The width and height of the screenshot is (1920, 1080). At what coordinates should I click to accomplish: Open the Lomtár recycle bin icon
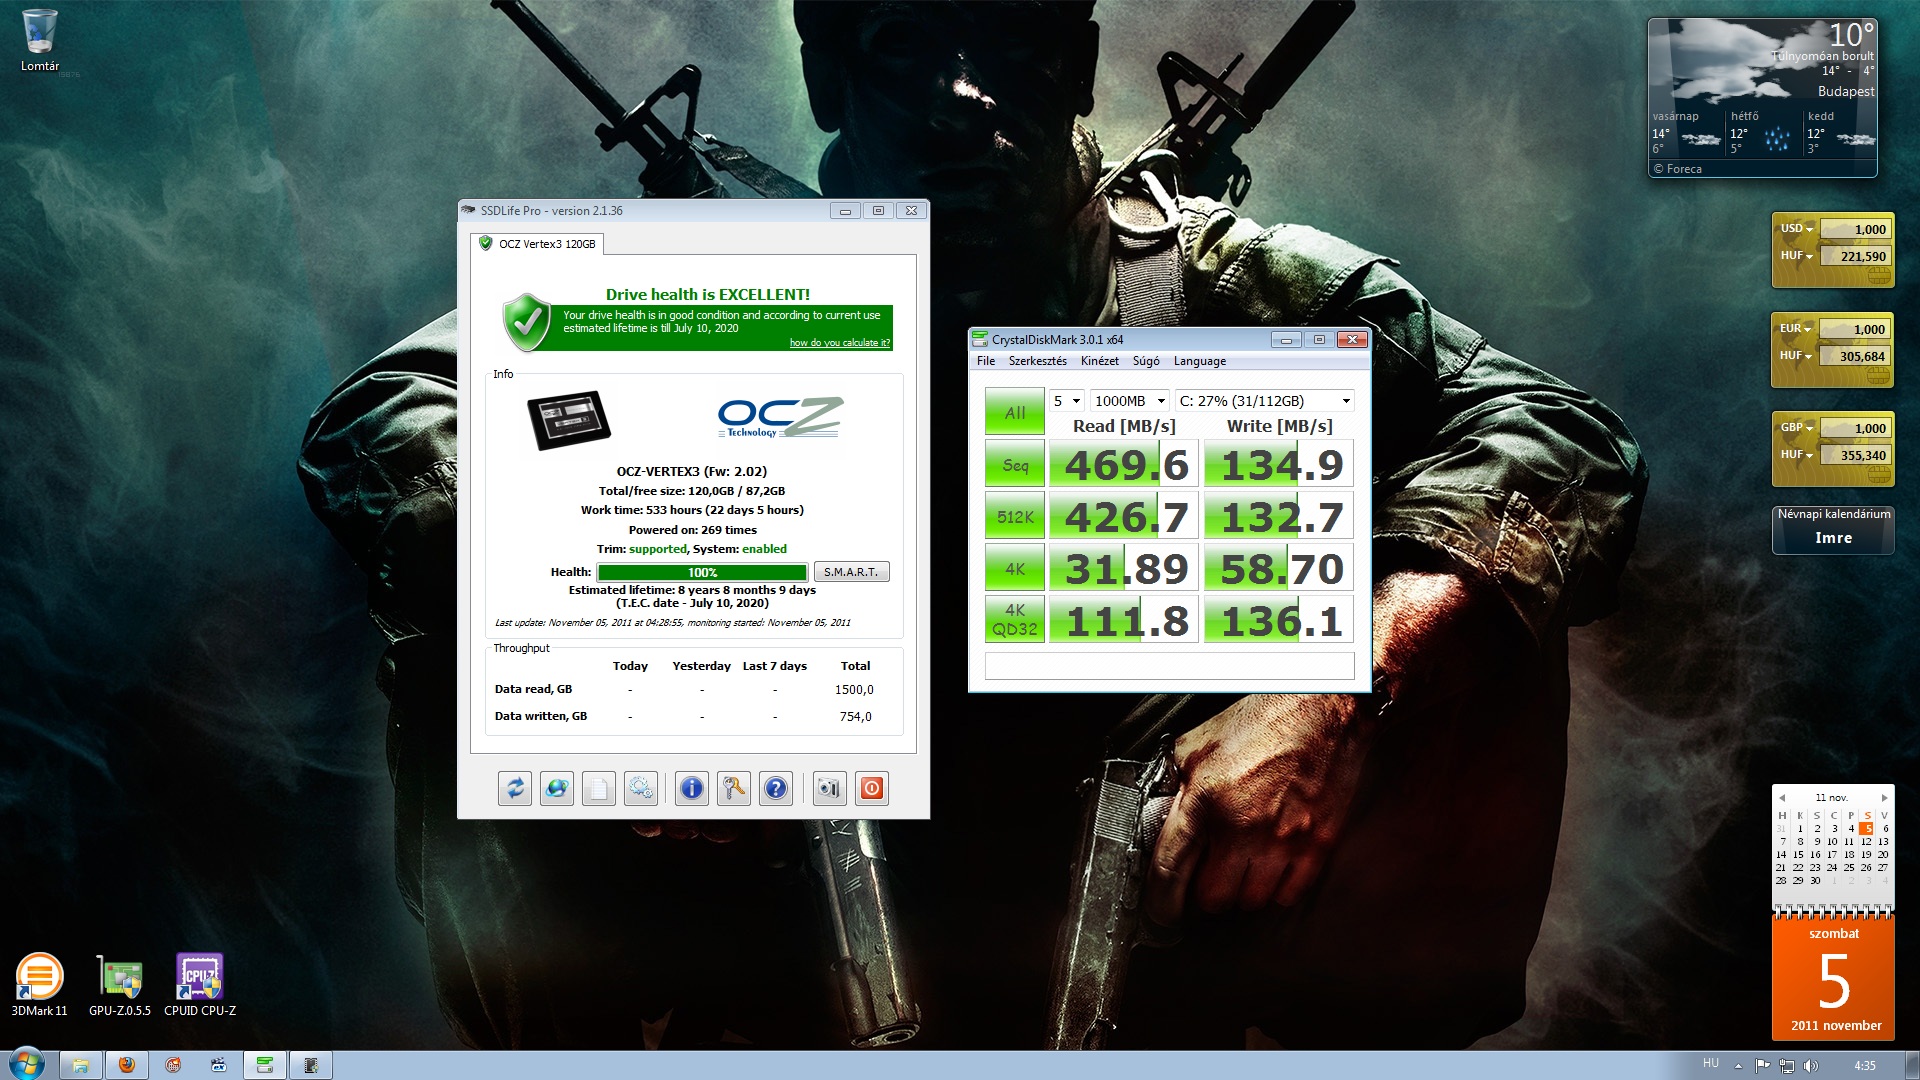[x=40, y=42]
